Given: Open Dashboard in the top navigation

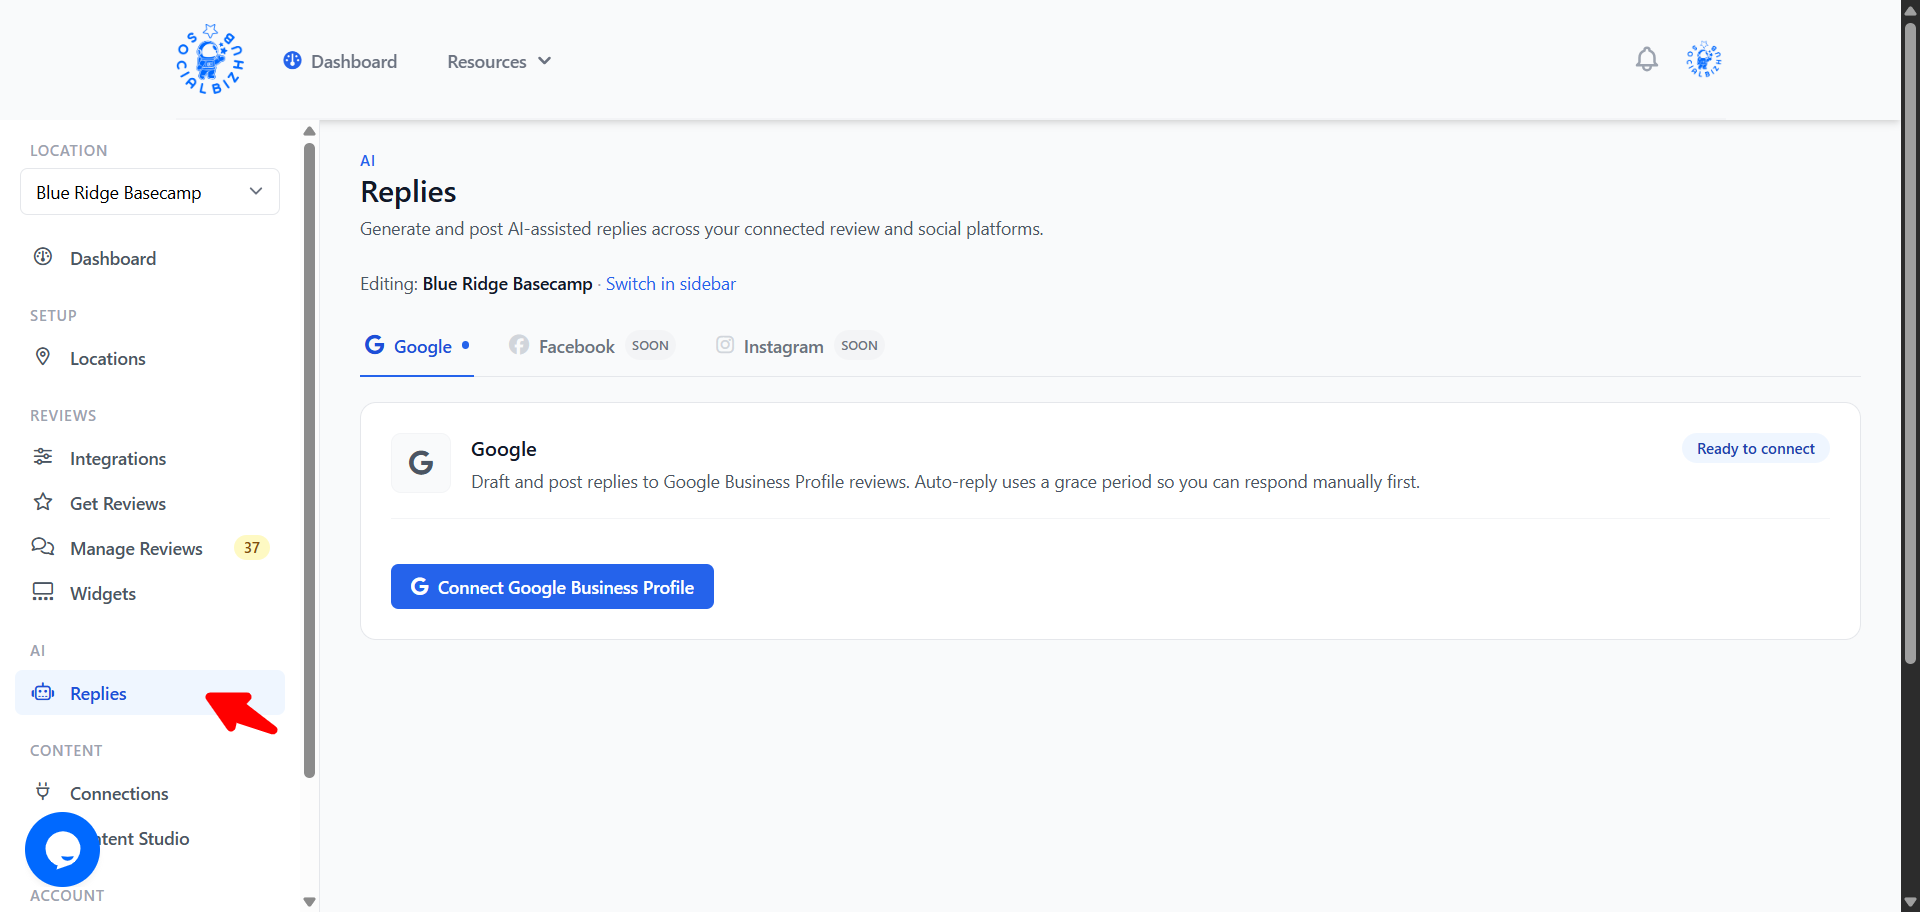Looking at the screenshot, I should click(x=340, y=61).
